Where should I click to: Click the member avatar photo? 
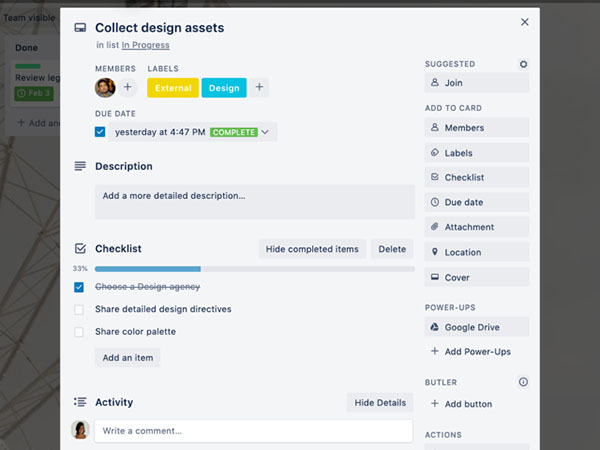105,88
